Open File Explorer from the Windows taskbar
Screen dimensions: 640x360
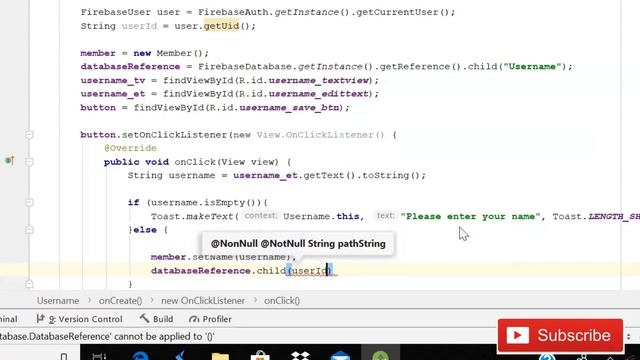click(220, 356)
